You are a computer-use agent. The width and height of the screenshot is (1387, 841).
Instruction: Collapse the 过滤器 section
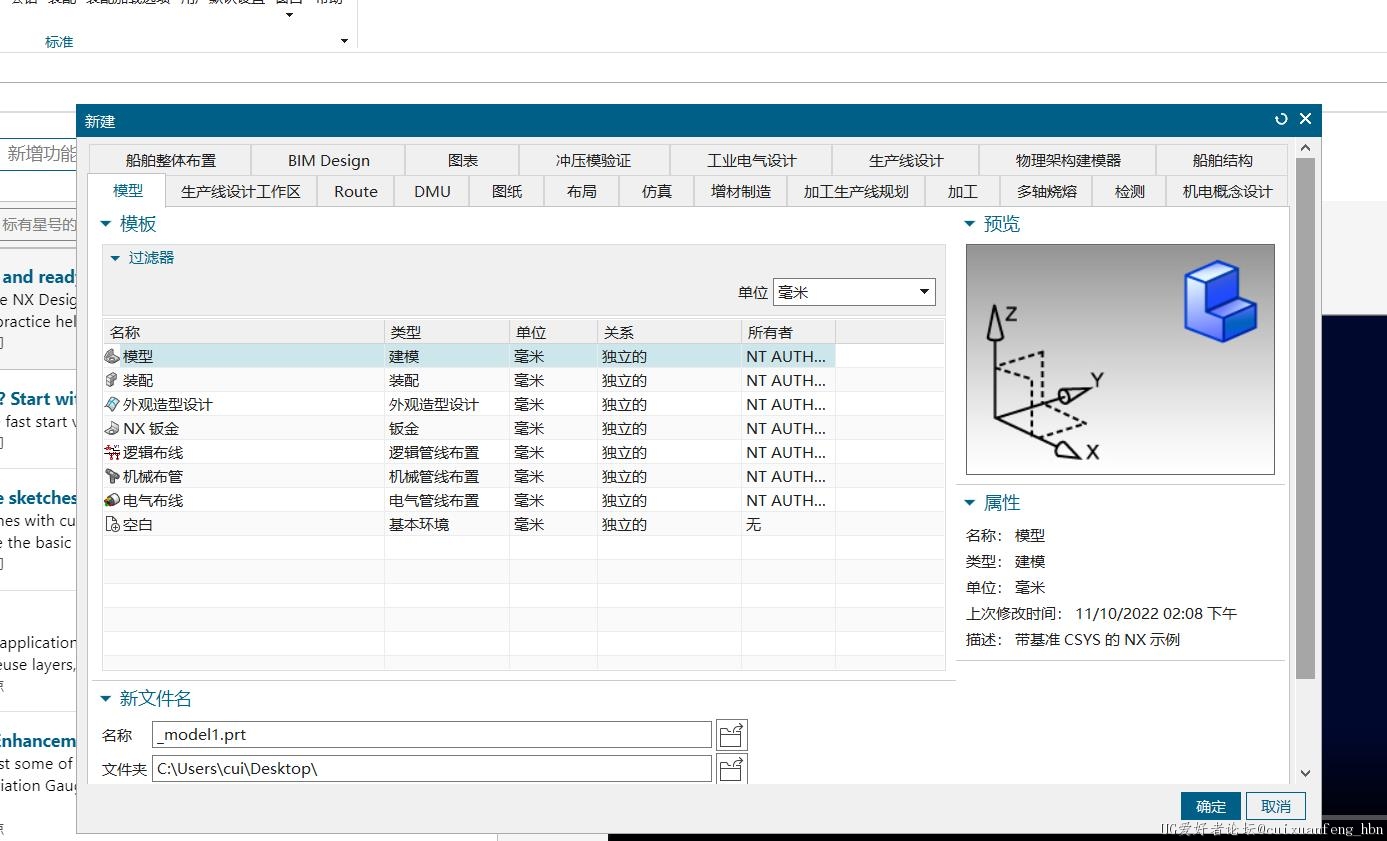tap(115, 258)
